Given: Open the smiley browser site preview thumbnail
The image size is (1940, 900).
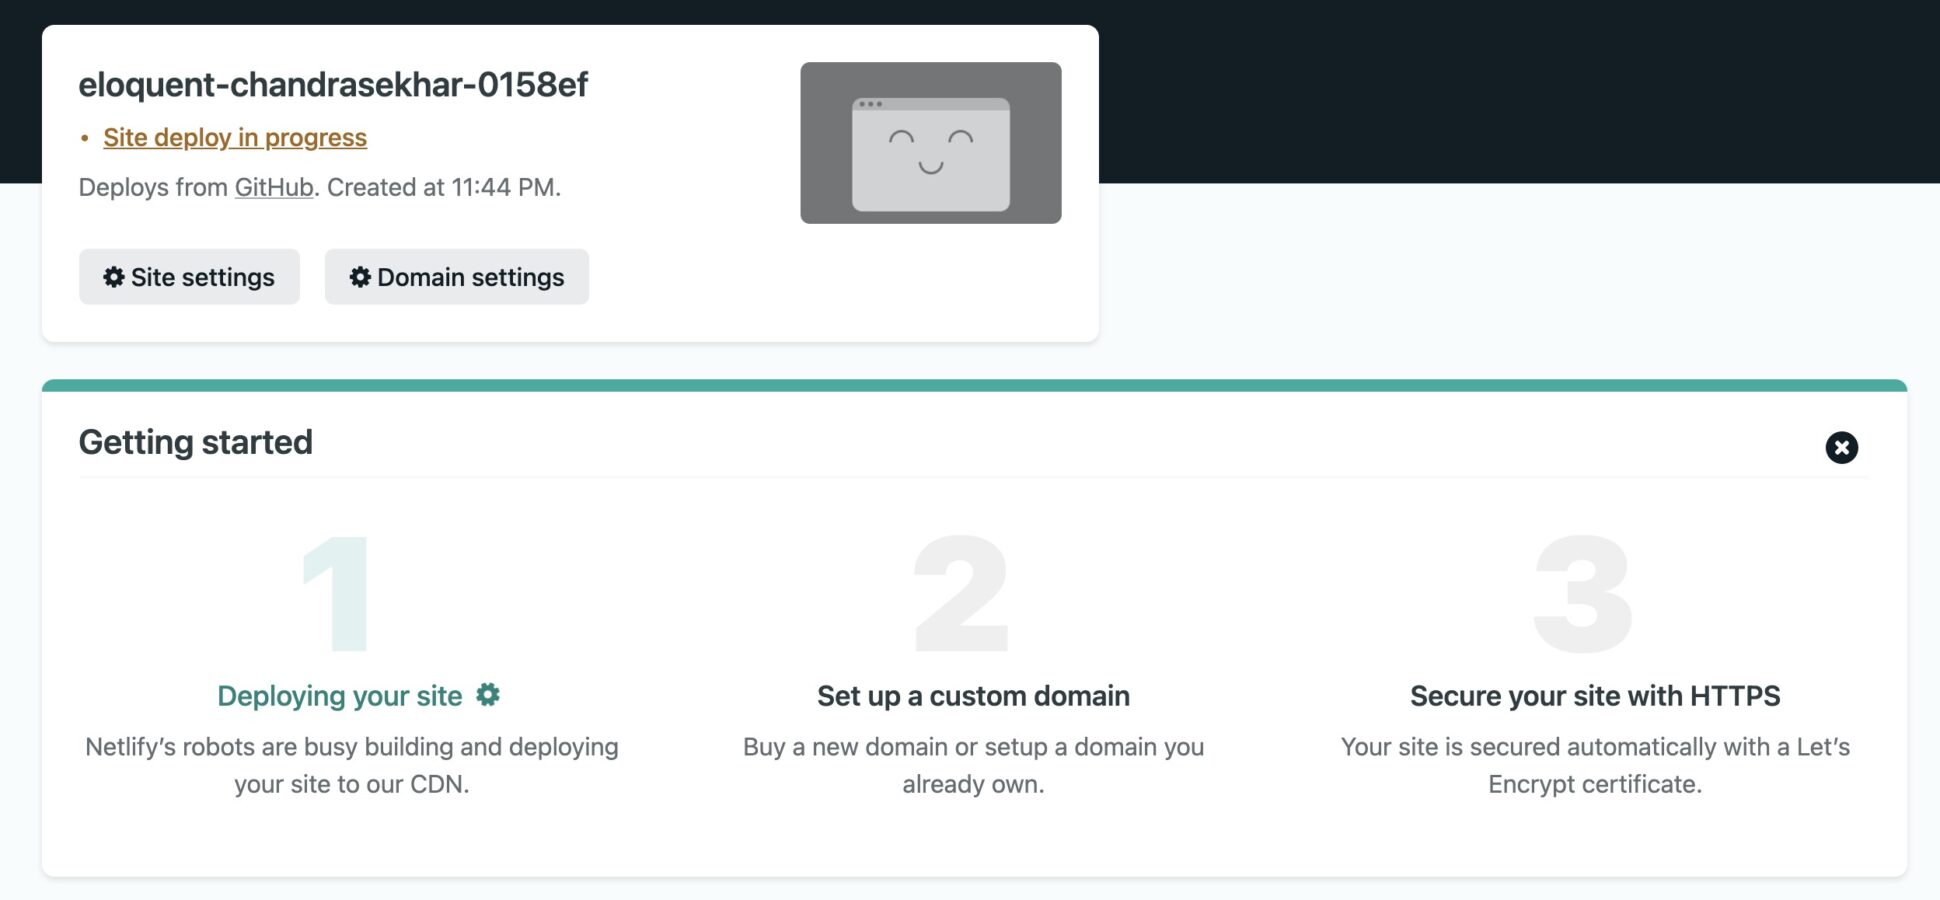Looking at the screenshot, I should 930,143.
